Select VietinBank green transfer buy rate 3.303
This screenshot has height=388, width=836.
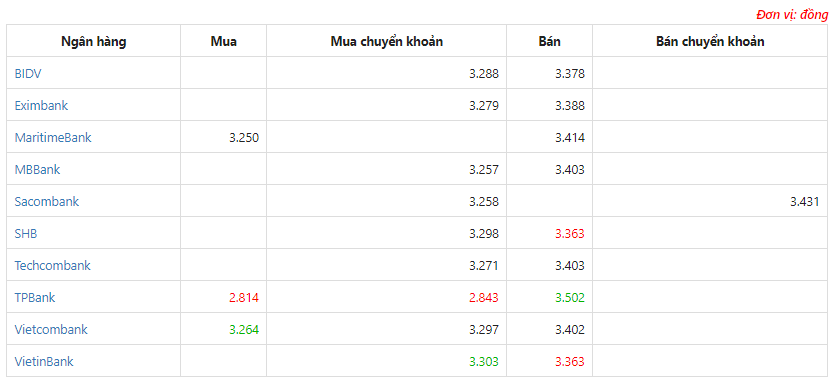[484, 361]
